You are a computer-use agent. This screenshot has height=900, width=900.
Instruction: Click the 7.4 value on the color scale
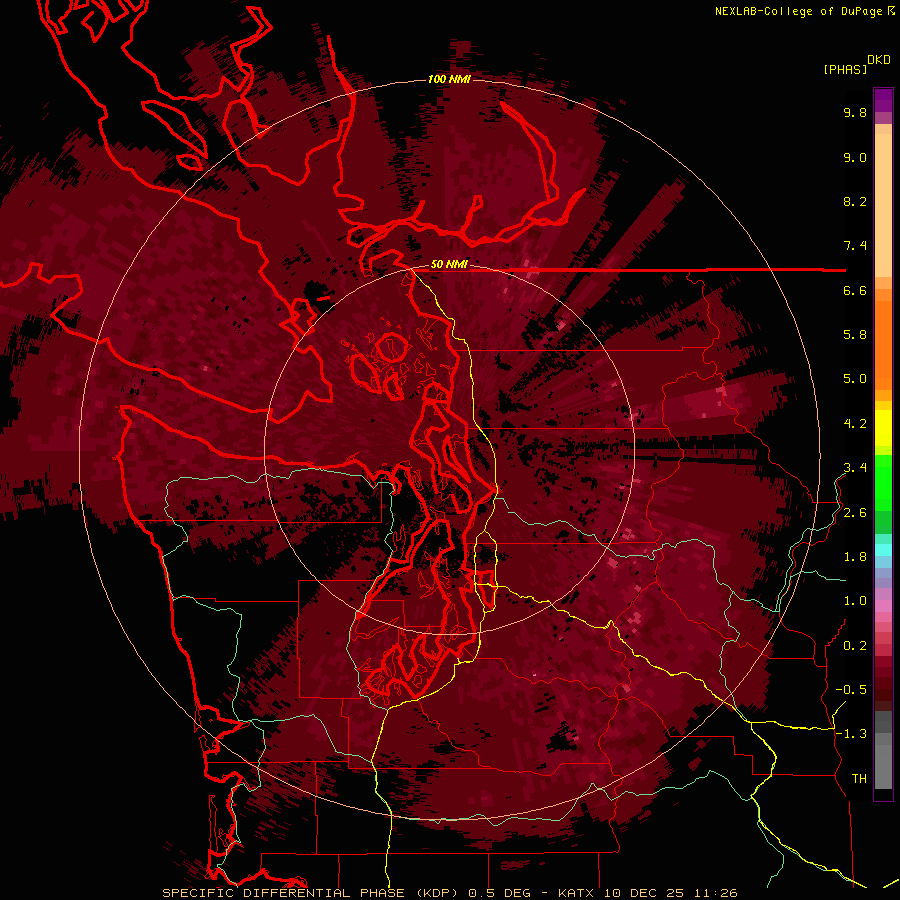(x=855, y=246)
